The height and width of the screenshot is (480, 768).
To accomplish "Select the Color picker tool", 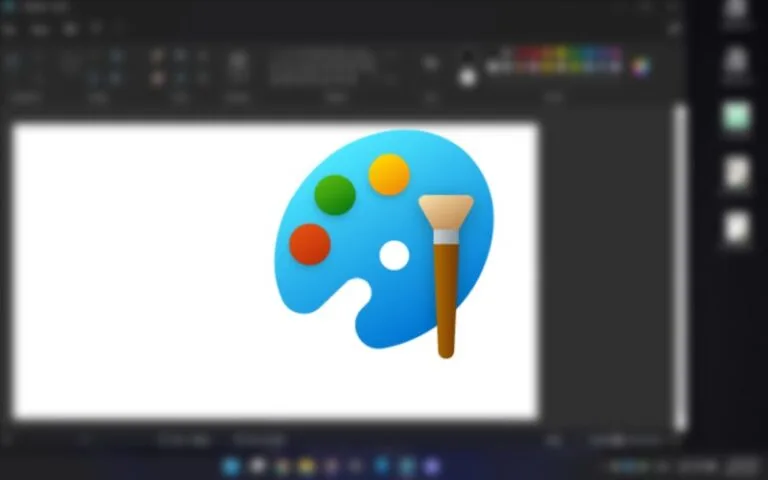I will point(180,78).
